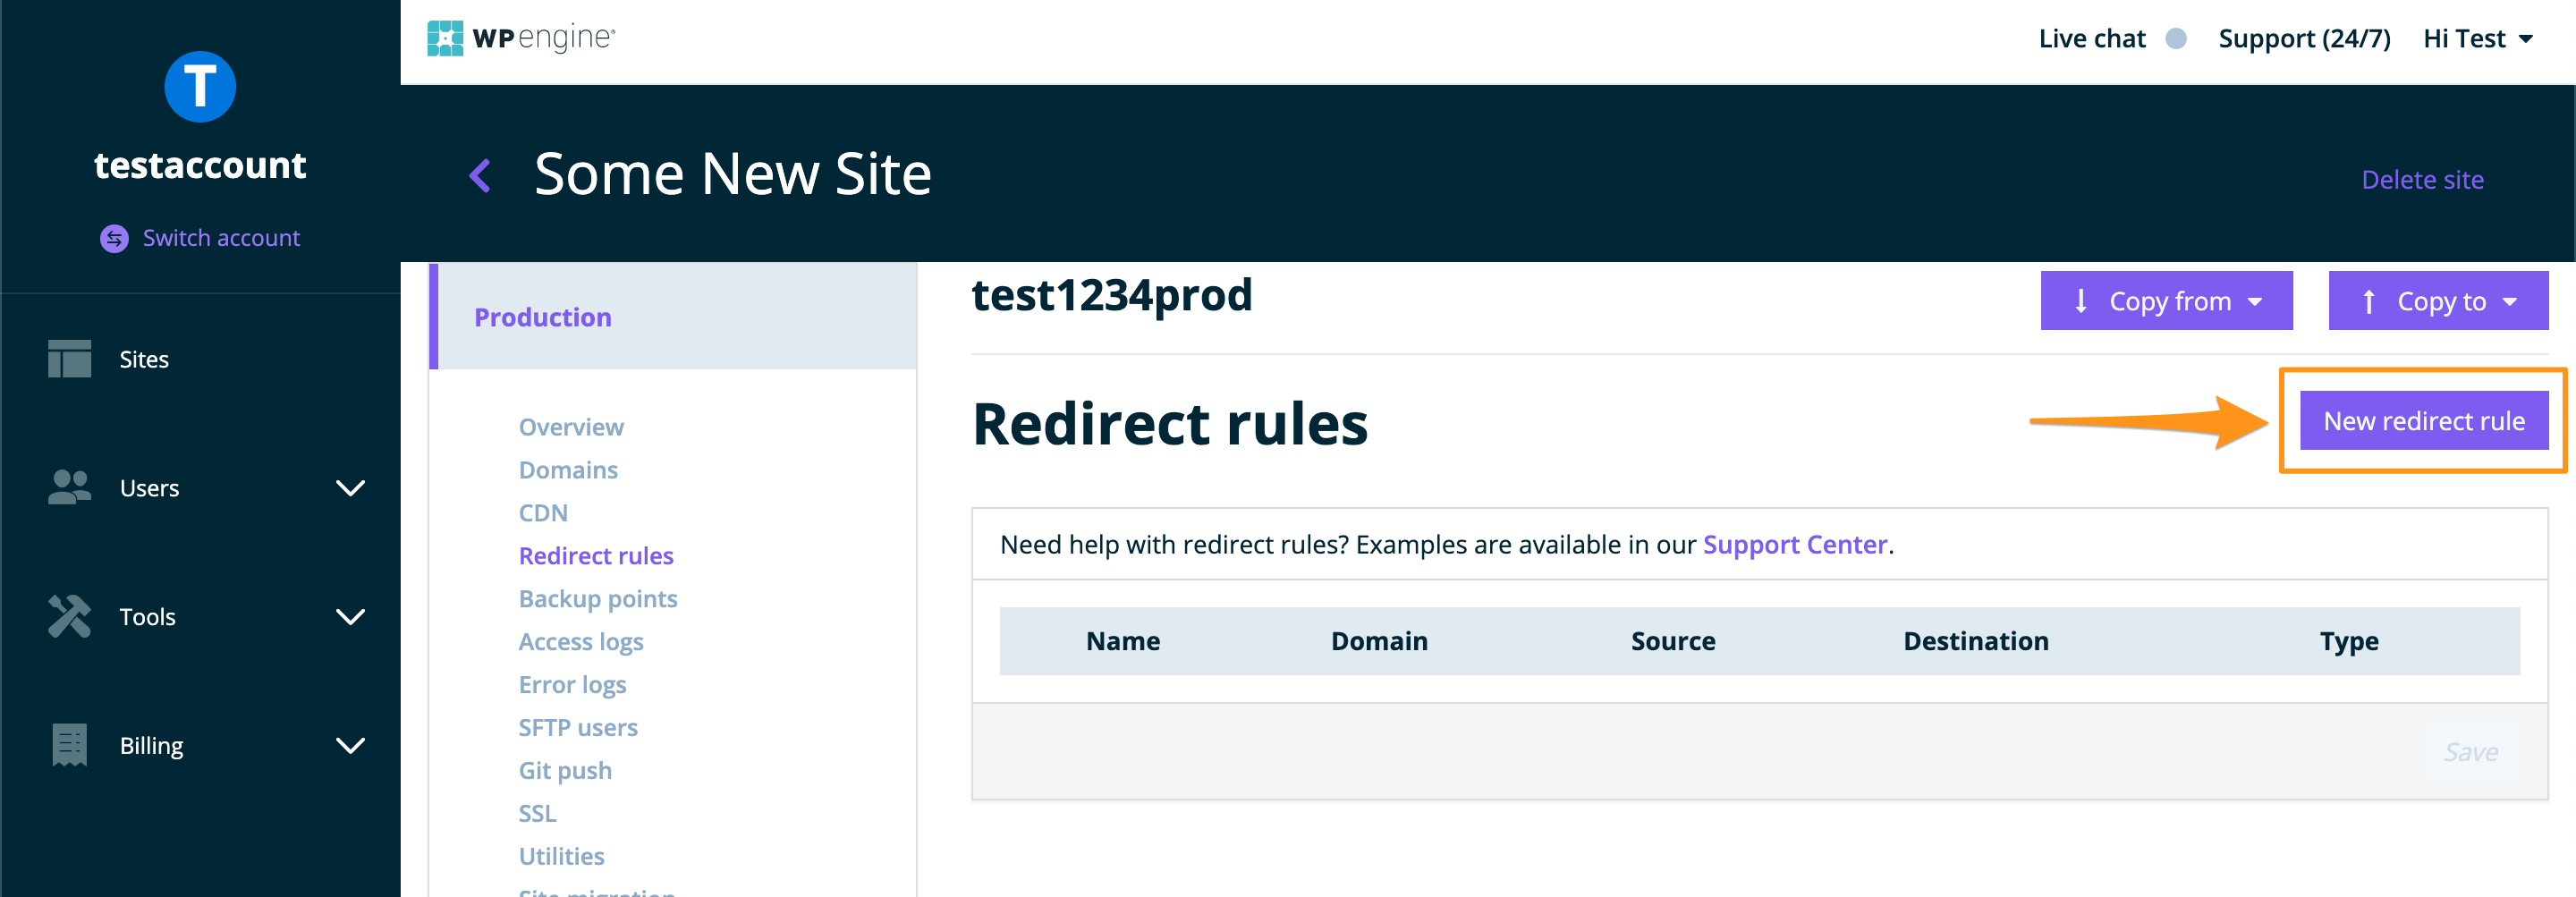The image size is (2576, 897).
Task: Go back using the arrow beside Some New Site
Action: pyautogui.click(x=481, y=174)
